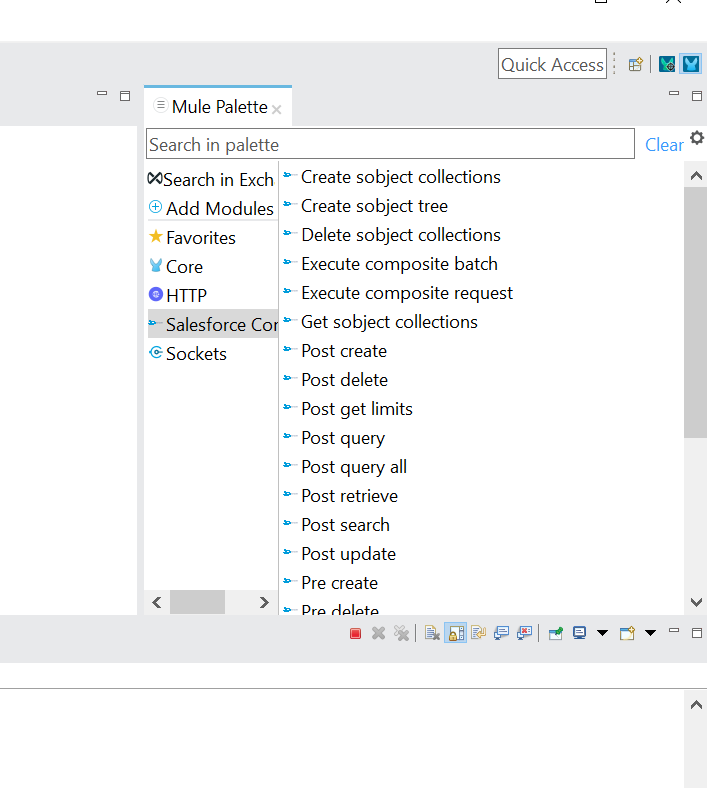
Task: Open the Display Selected Console dropdown arrow
Action: (602, 633)
